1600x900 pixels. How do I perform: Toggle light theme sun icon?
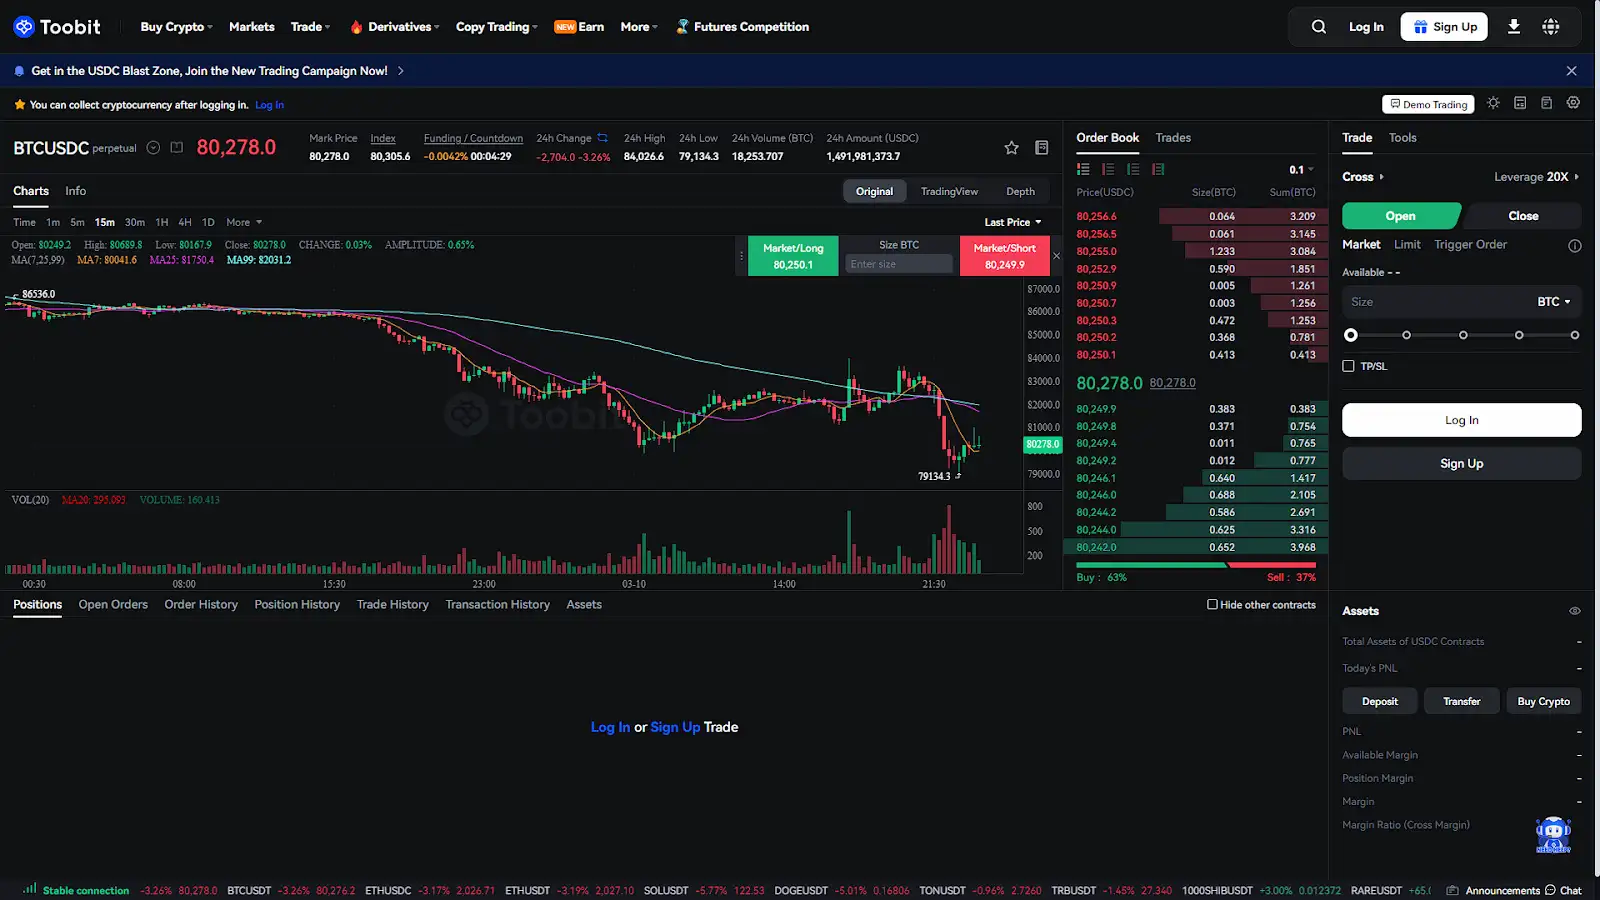tap(1493, 103)
